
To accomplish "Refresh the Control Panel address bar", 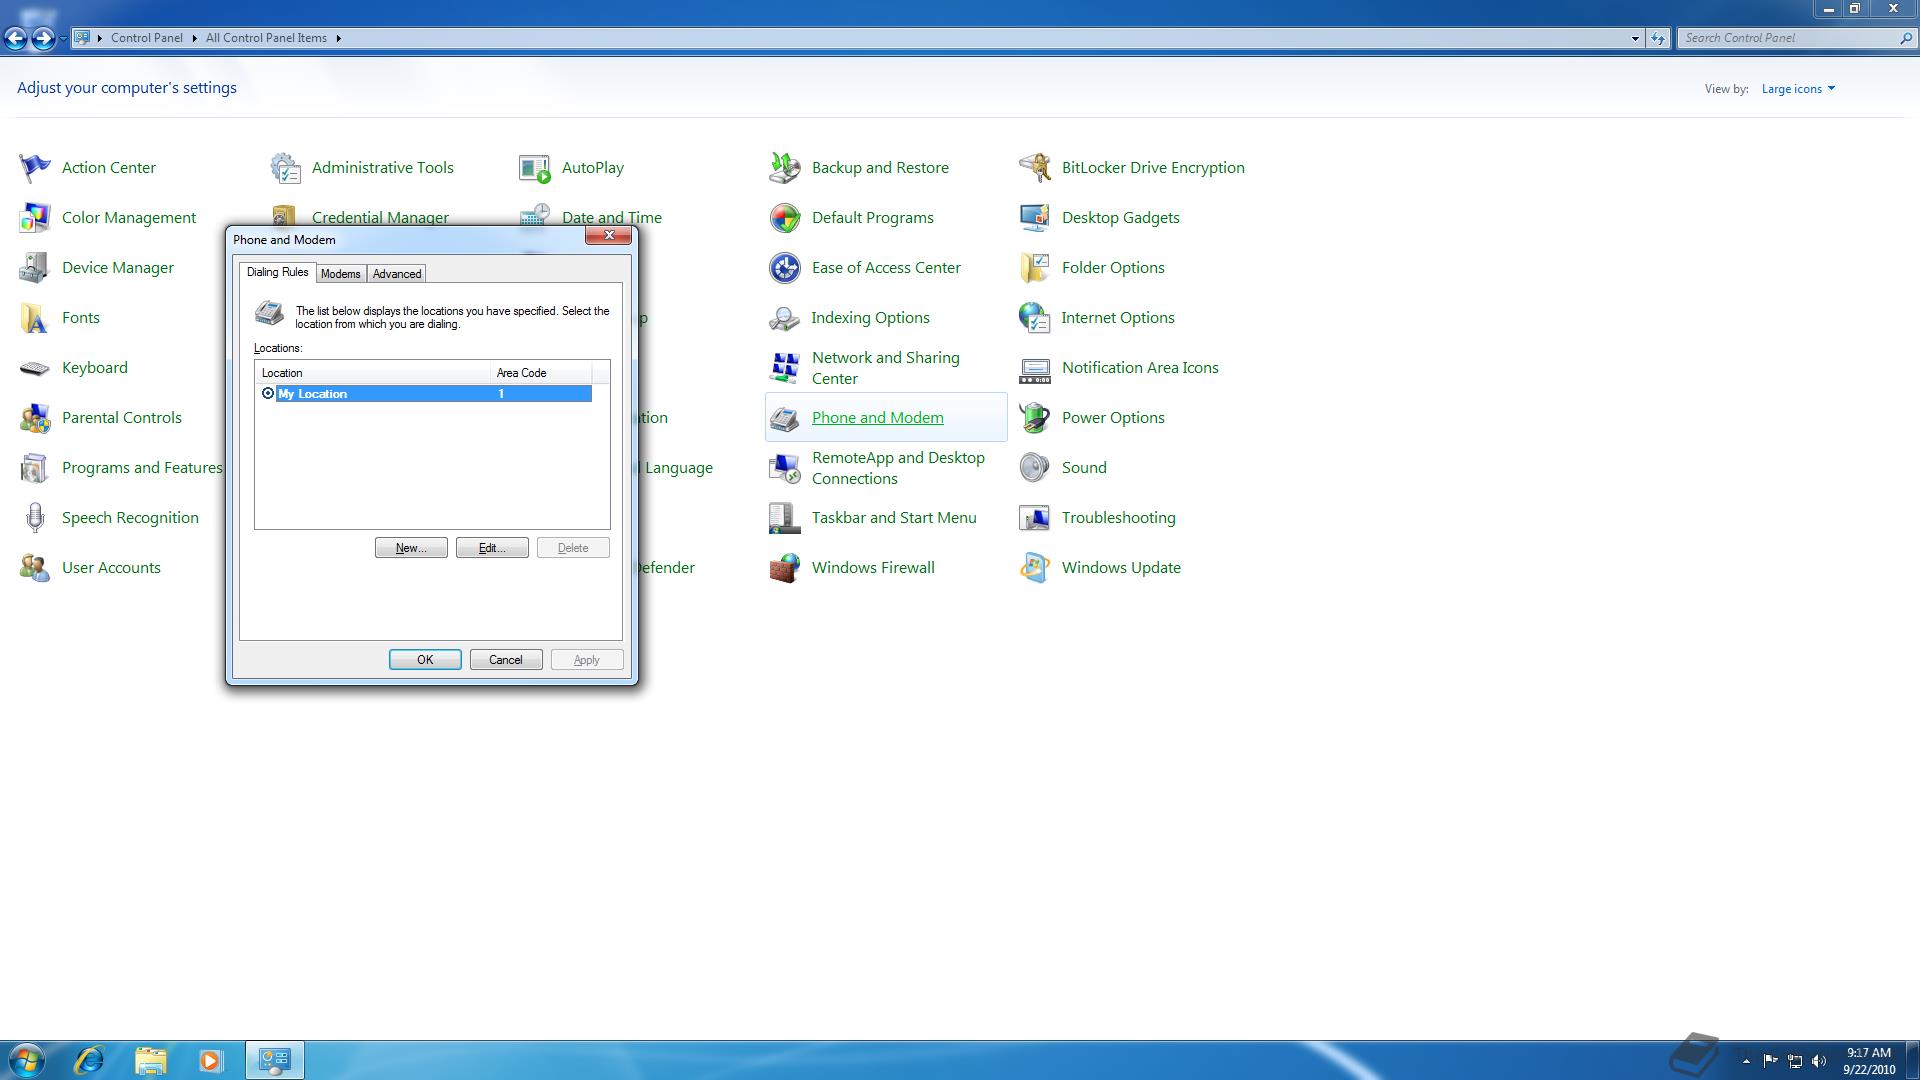I will coord(1658,38).
